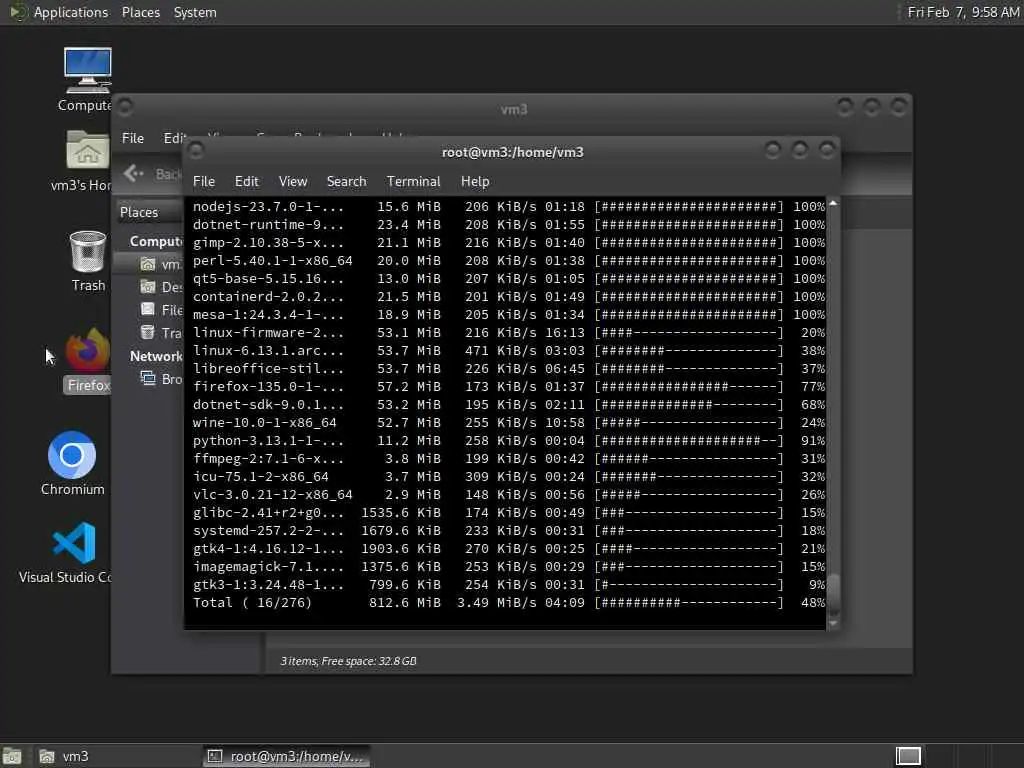Open the terminal Help menu
Viewport: 1024px width, 768px height.
click(x=475, y=181)
